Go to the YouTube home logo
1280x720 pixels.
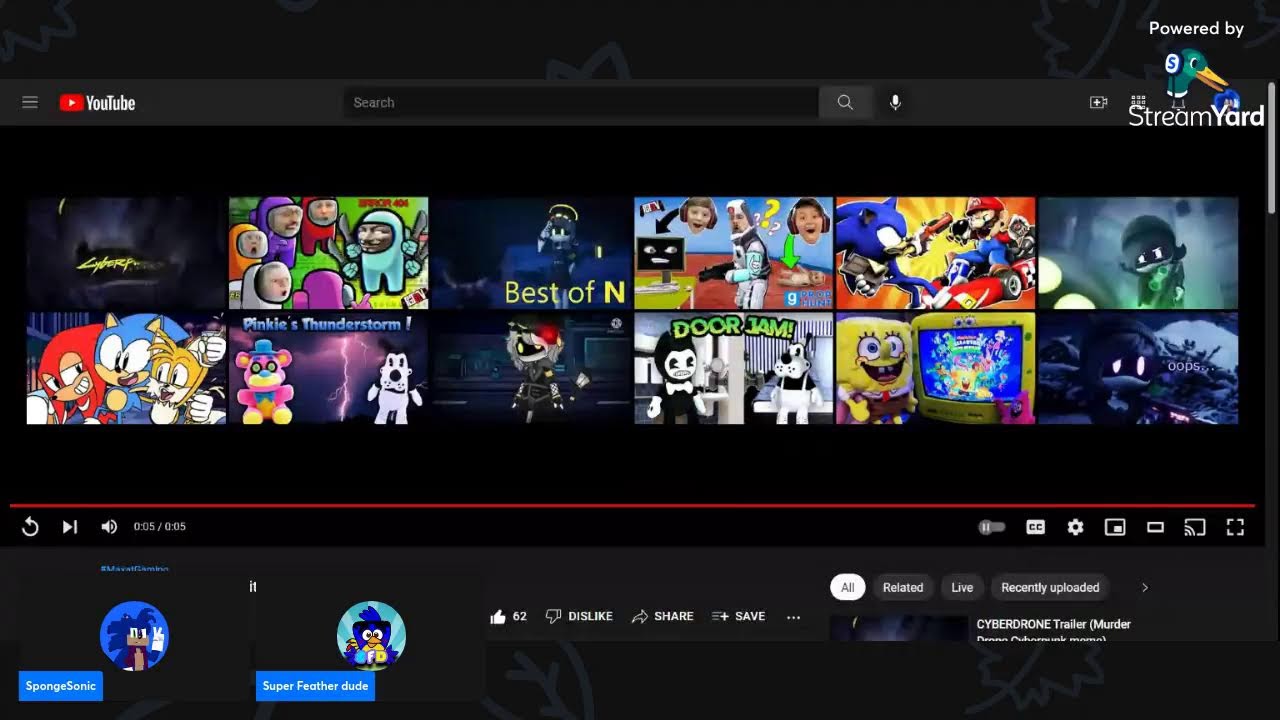click(x=97, y=103)
